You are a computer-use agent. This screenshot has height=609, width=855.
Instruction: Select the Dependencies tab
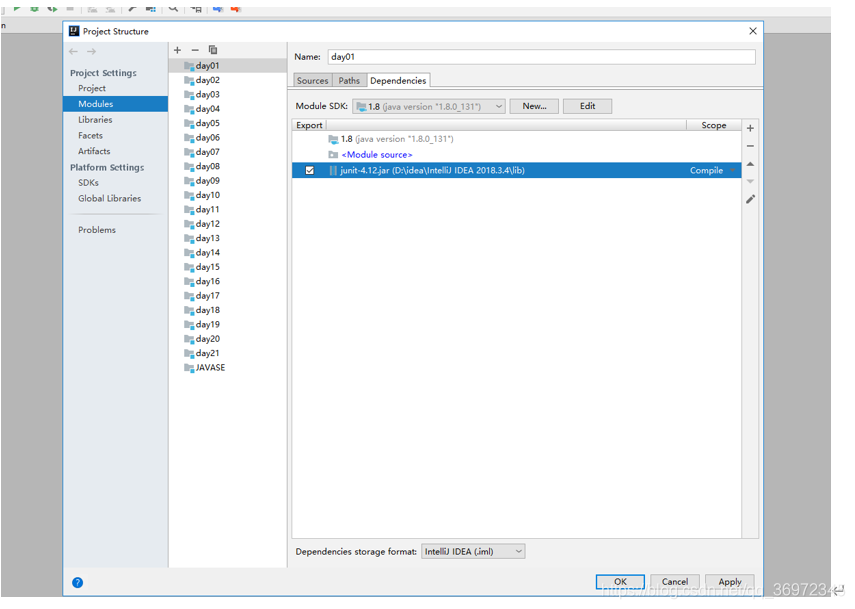(398, 81)
